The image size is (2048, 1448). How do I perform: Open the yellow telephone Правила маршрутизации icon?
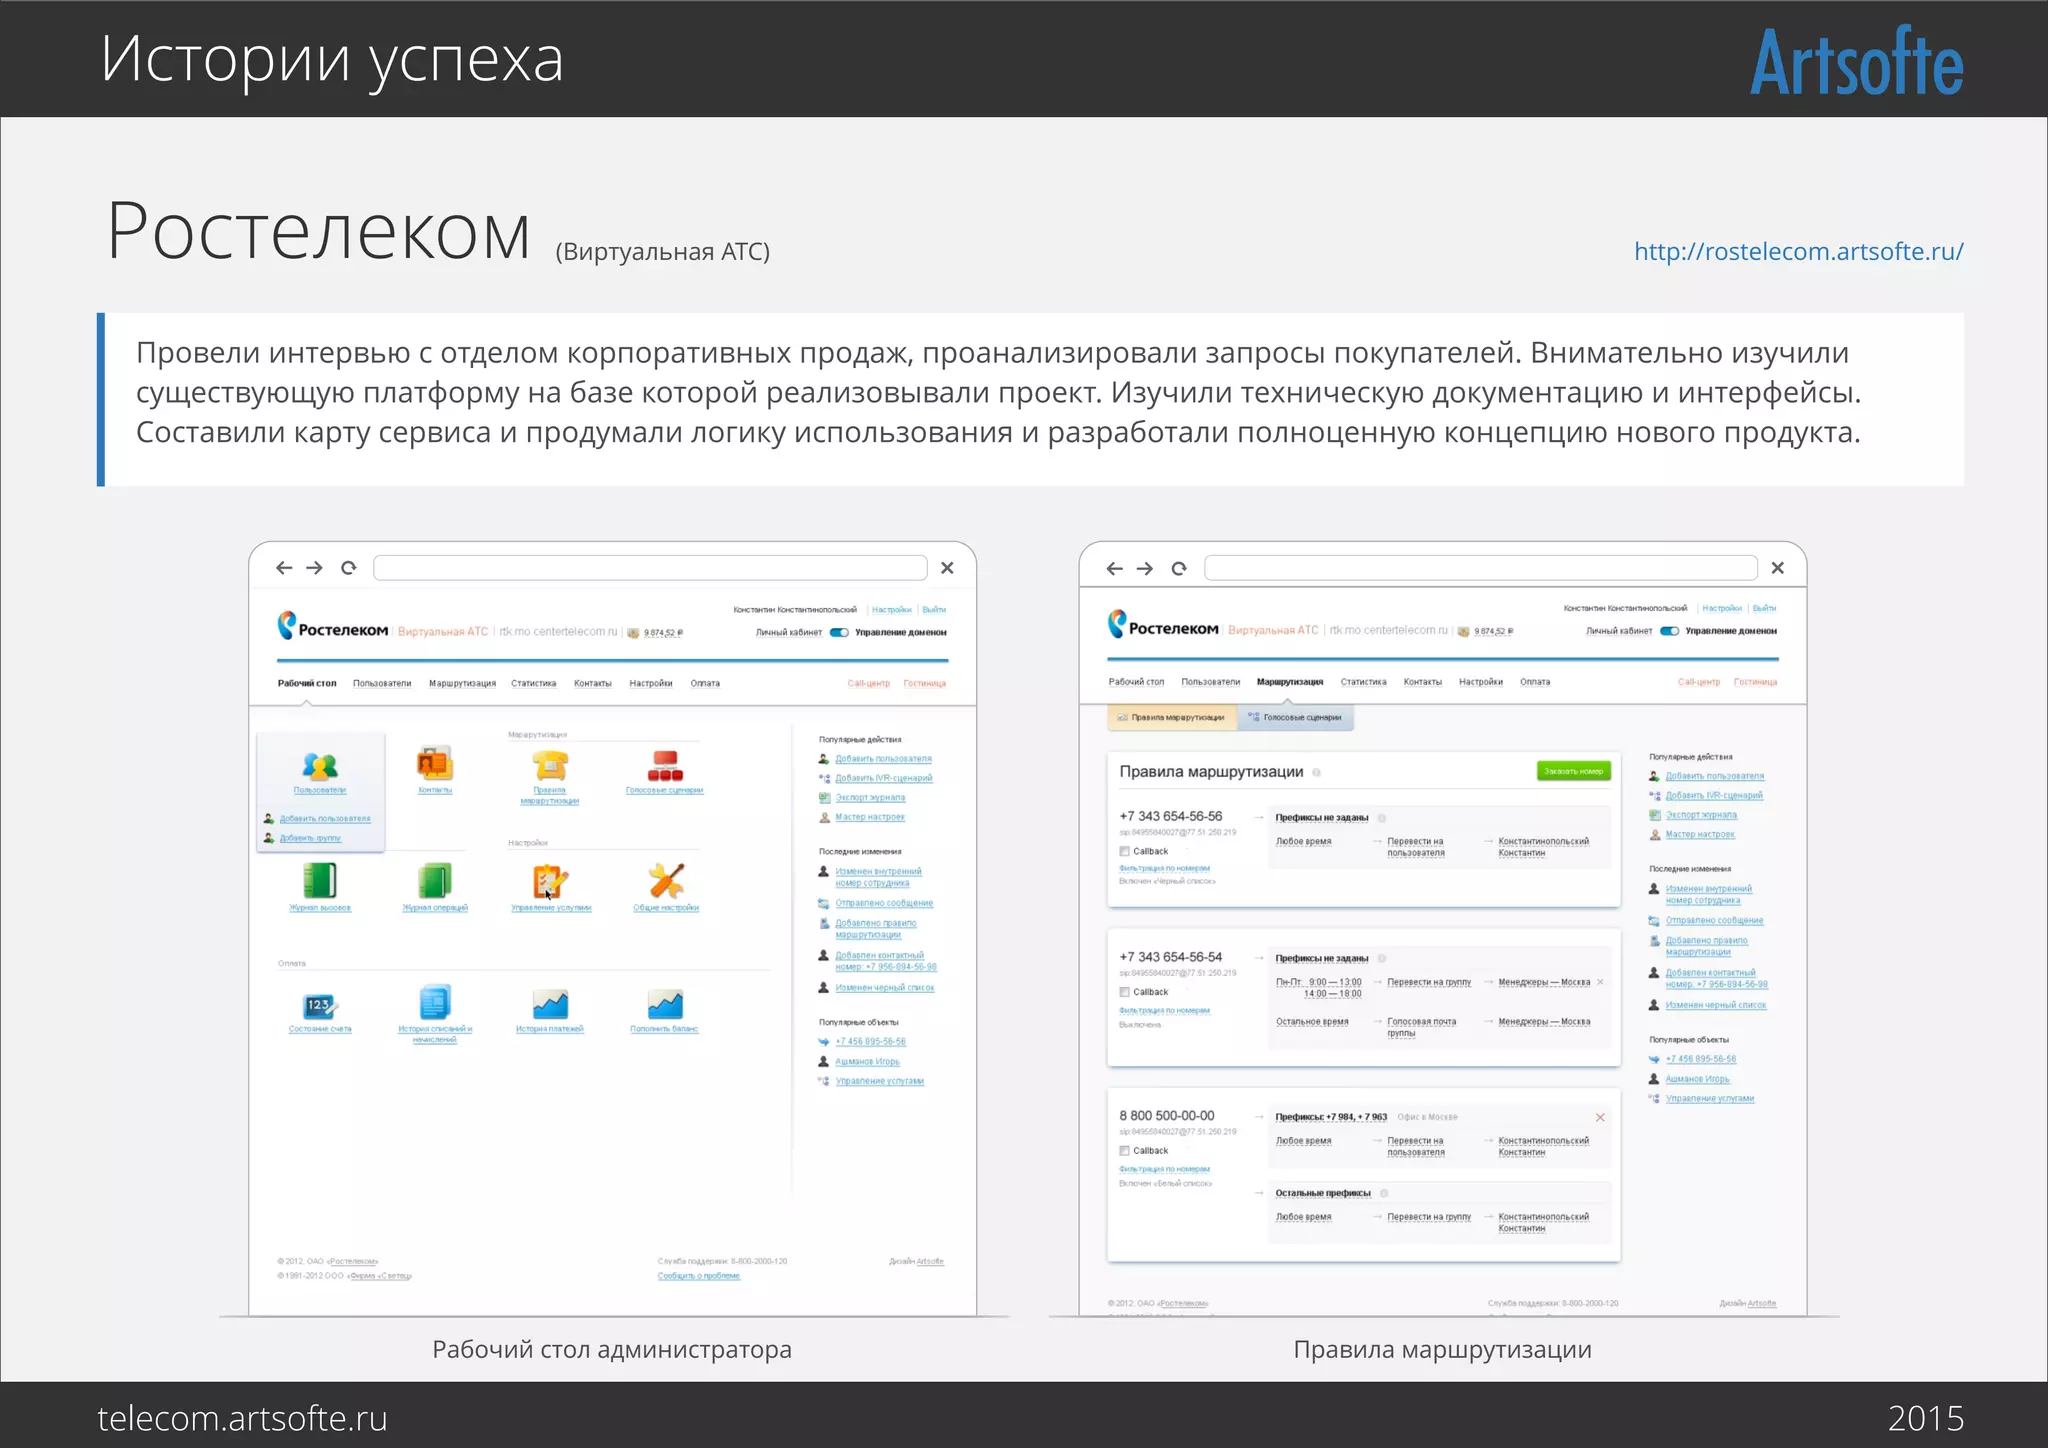[x=549, y=766]
